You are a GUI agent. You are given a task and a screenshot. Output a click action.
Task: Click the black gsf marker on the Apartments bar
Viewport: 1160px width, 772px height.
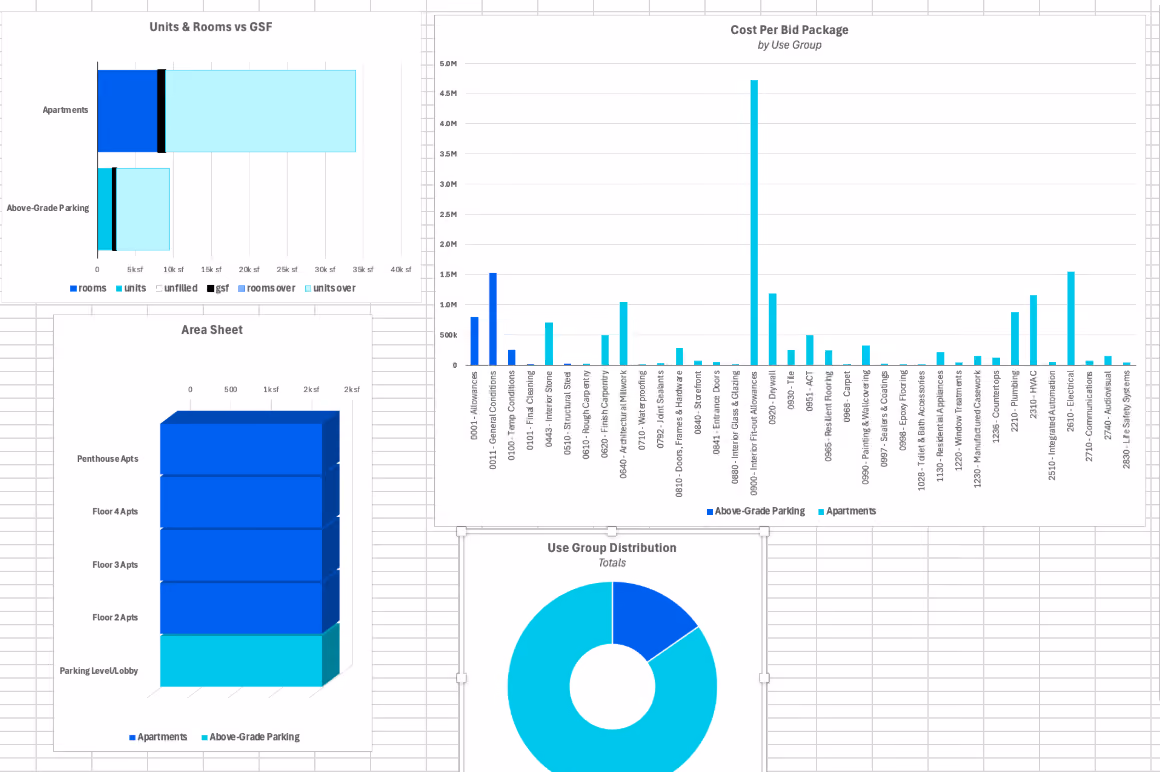pos(161,111)
